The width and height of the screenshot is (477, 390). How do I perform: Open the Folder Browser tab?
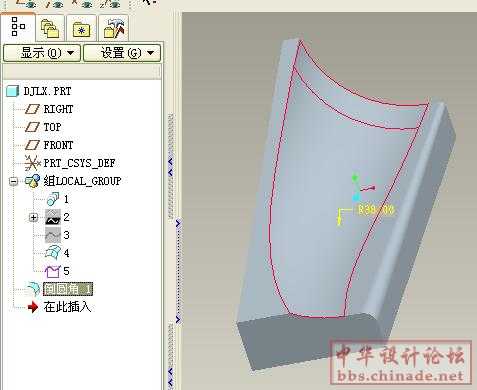50,28
